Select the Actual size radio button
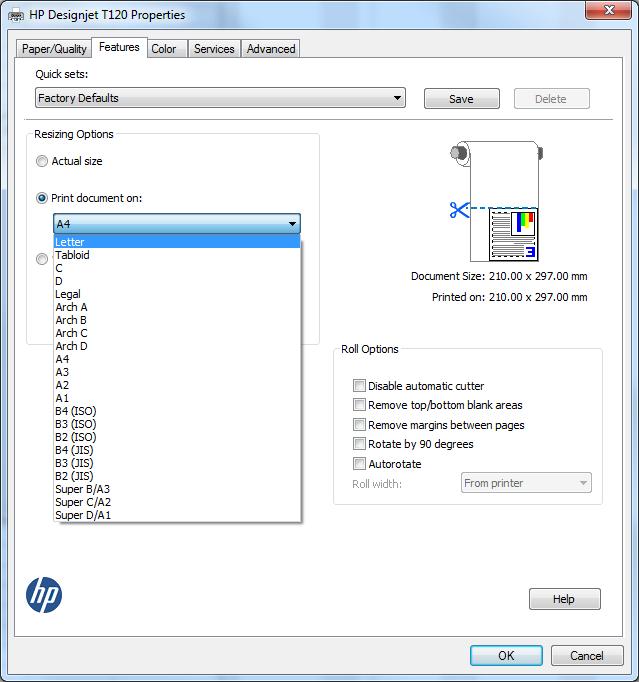Image resolution: width=639 pixels, height=682 pixels. (x=42, y=161)
